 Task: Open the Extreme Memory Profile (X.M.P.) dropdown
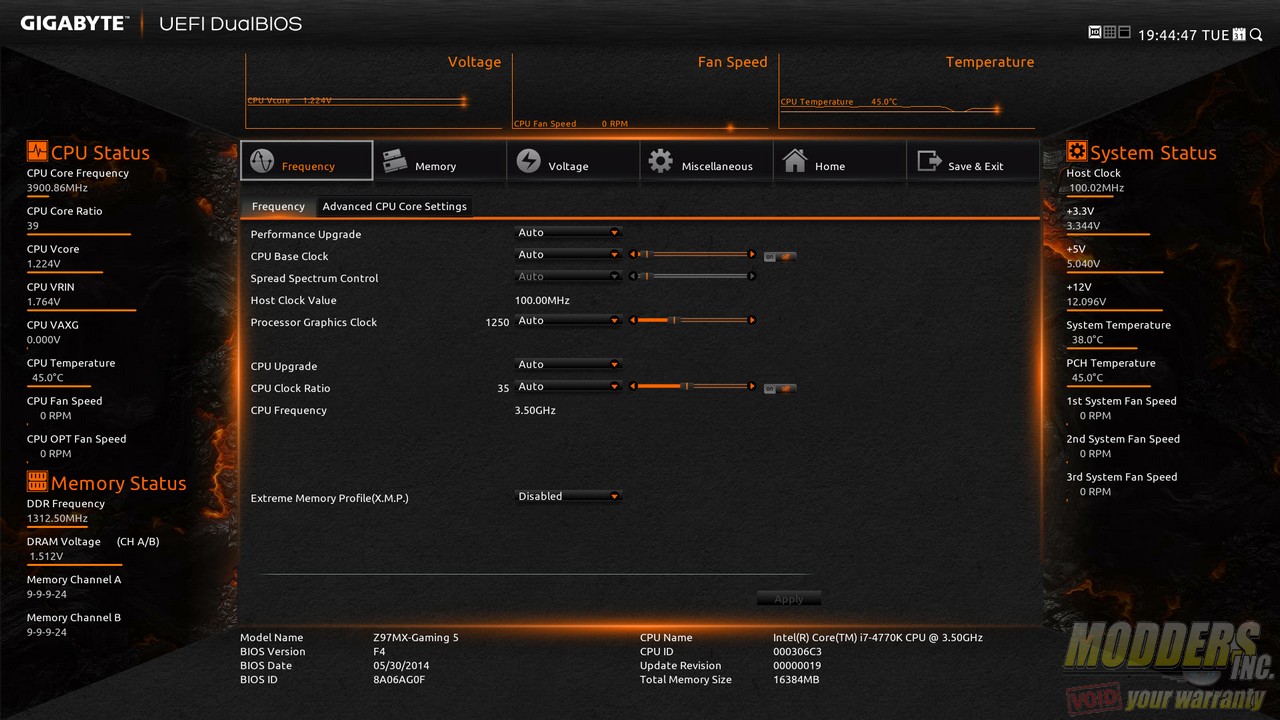pos(568,497)
